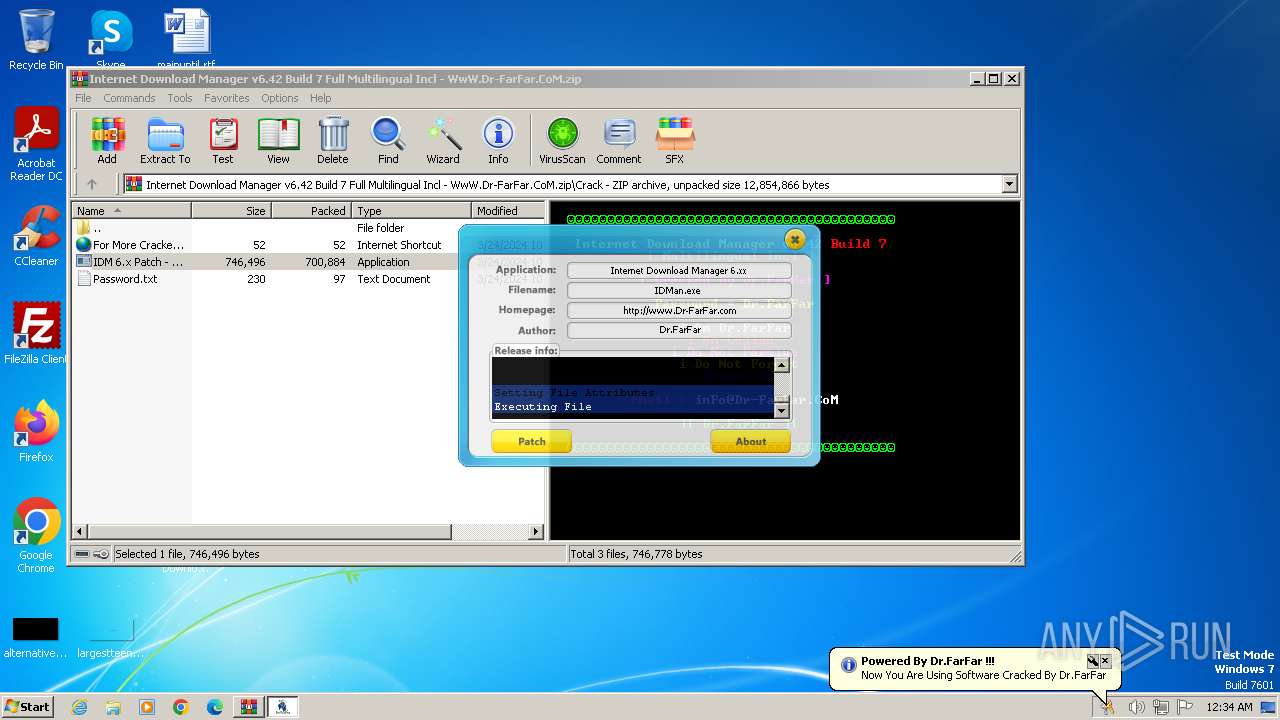Click Release info scrollbar up arrow
Image resolution: width=1280 pixels, height=720 pixels.
coord(782,365)
